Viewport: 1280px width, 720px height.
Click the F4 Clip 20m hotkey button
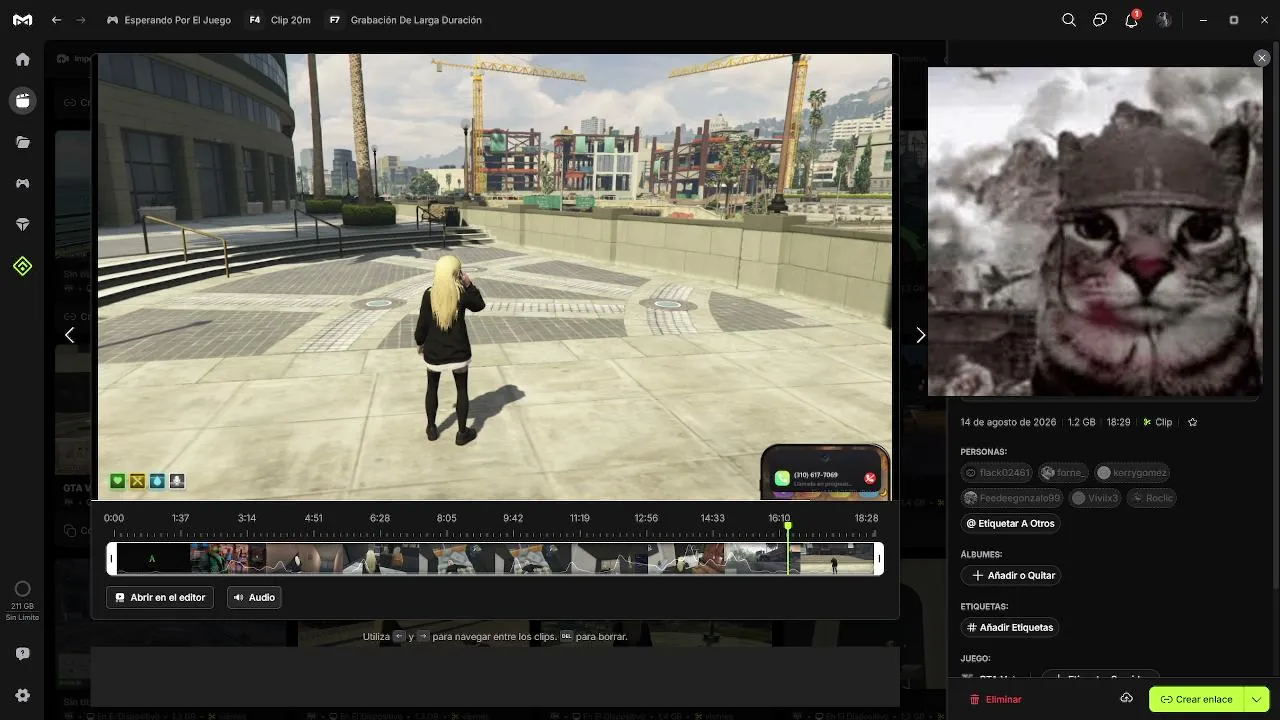pos(279,20)
